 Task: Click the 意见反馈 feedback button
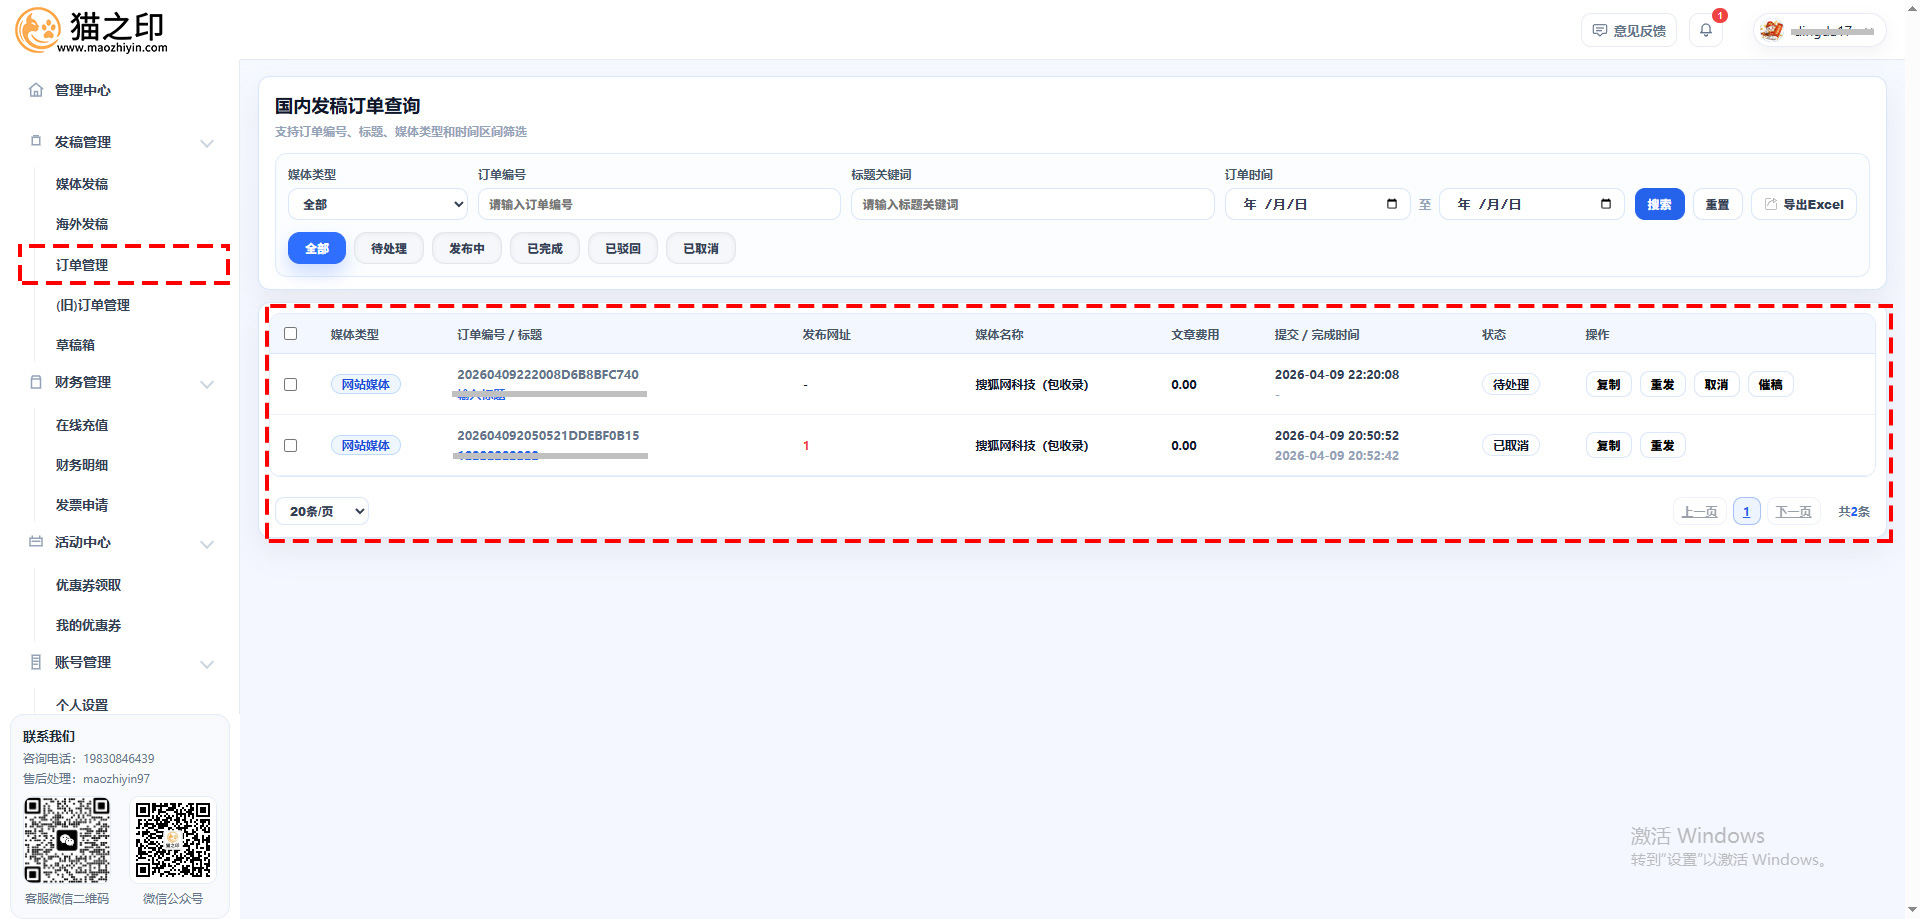[1628, 31]
